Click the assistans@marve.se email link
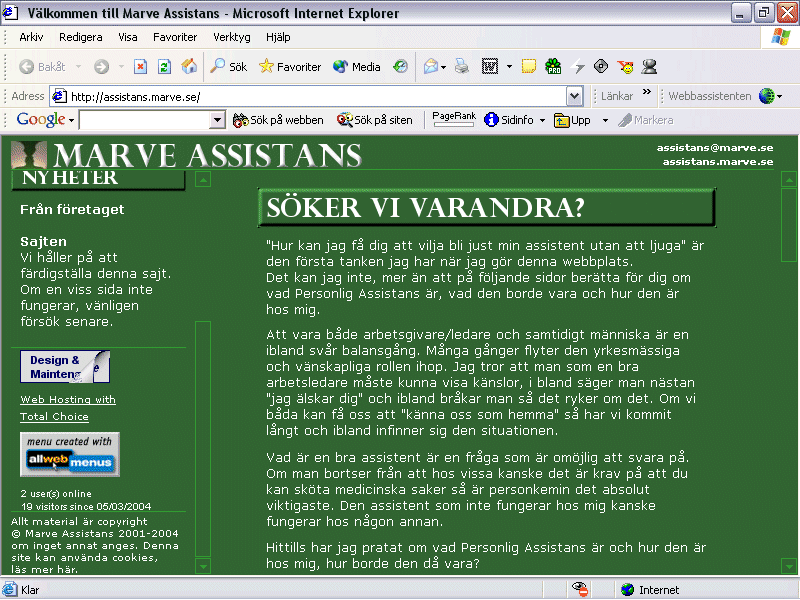Screen dimensions: 800x600 [x=714, y=147]
